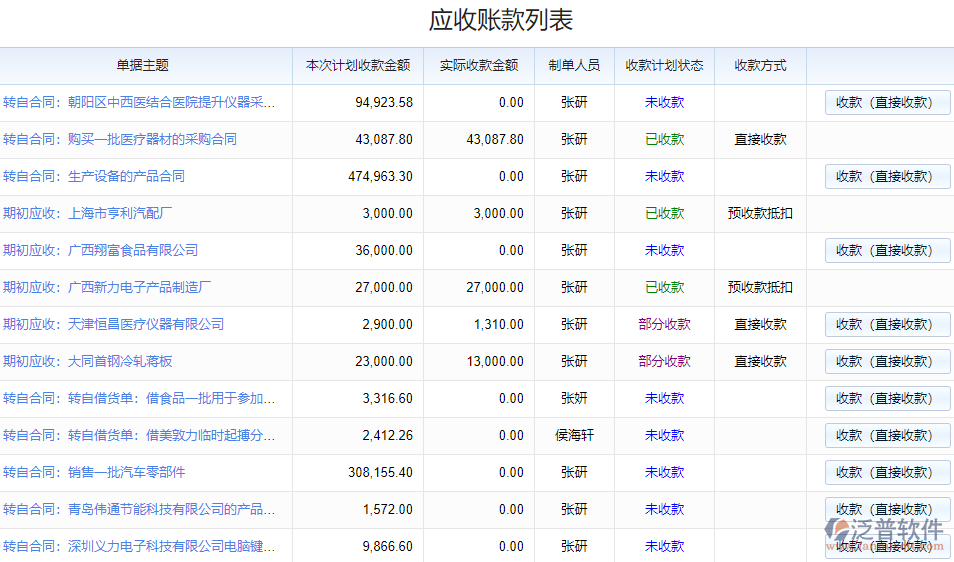Click 预收款抵扣 in 上海市亨利汽配厂 row
Screen dimensions: 954x562
tap(761, 213)
